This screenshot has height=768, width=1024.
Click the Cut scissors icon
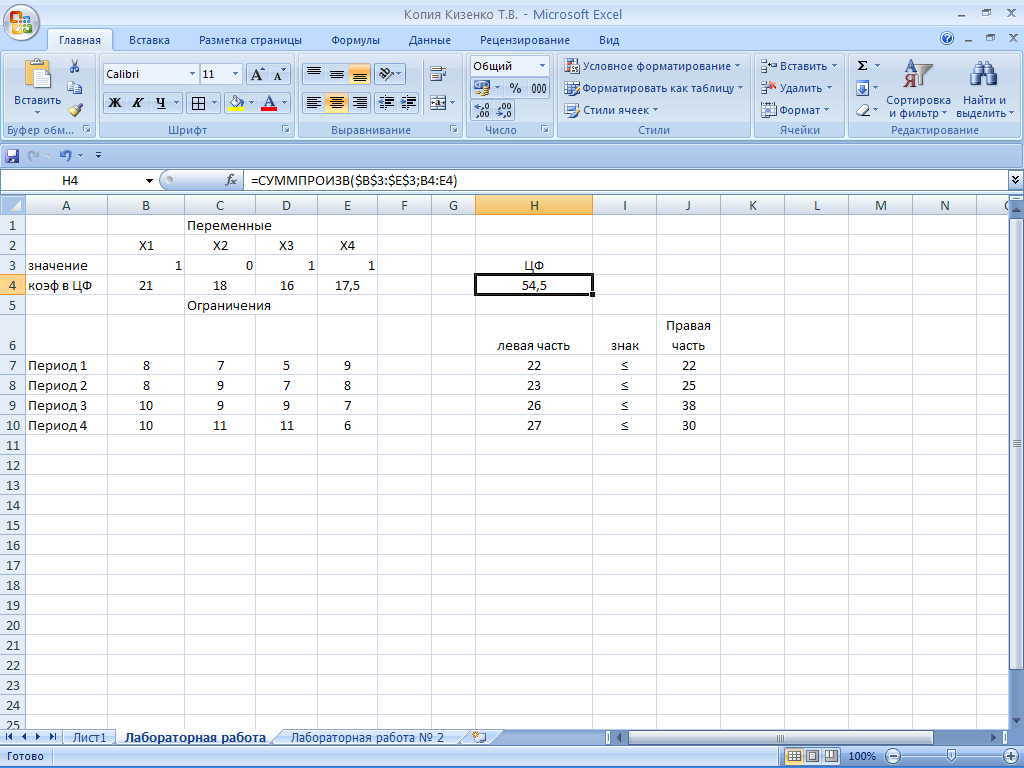[x=74, y=66]
